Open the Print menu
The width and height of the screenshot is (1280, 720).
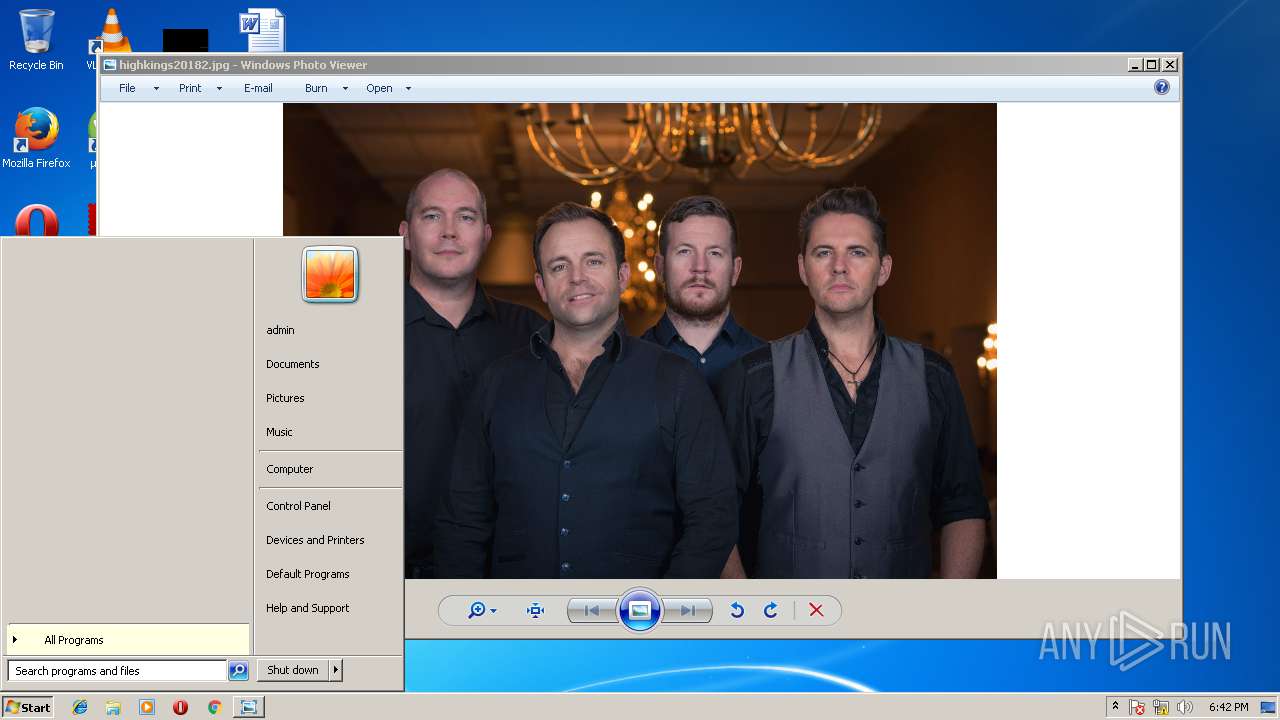coord(190,88)
